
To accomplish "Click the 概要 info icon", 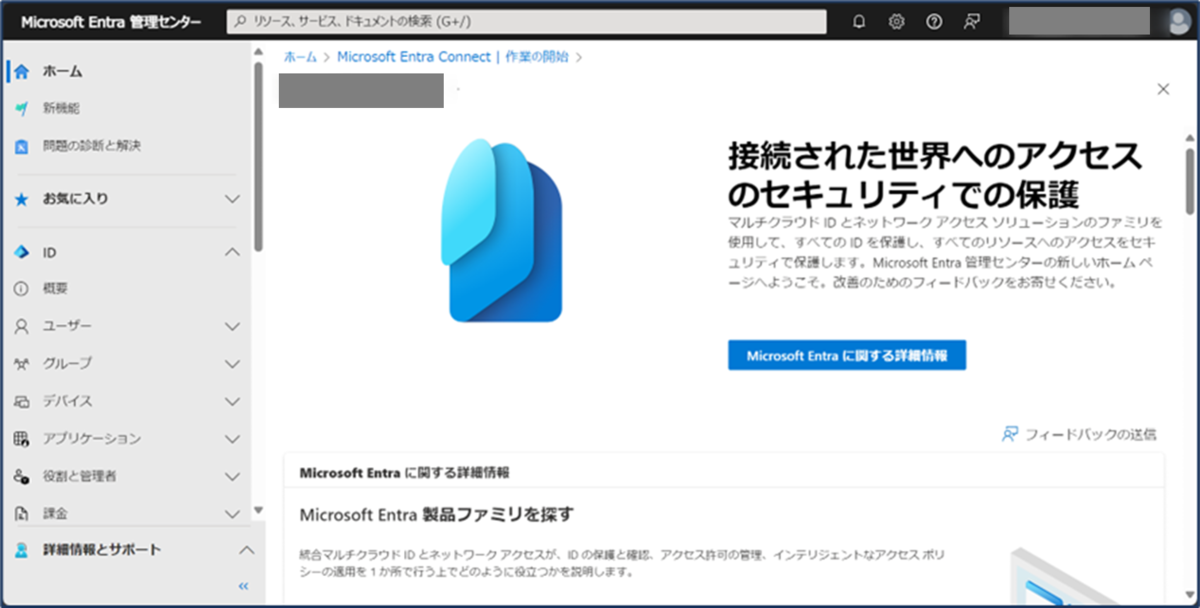I will (22, 289).
